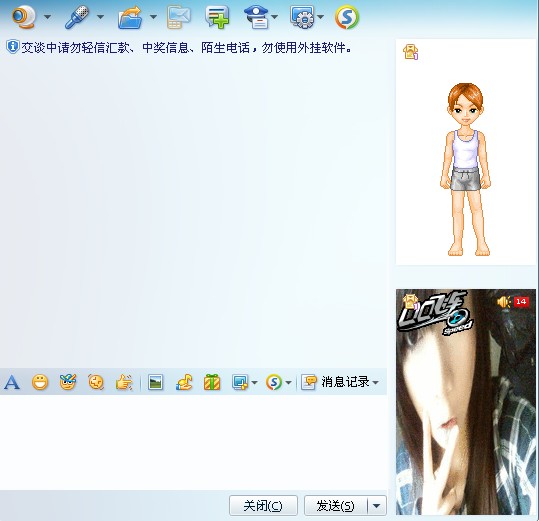Start a video call with webcam icon

pos(23,16)
